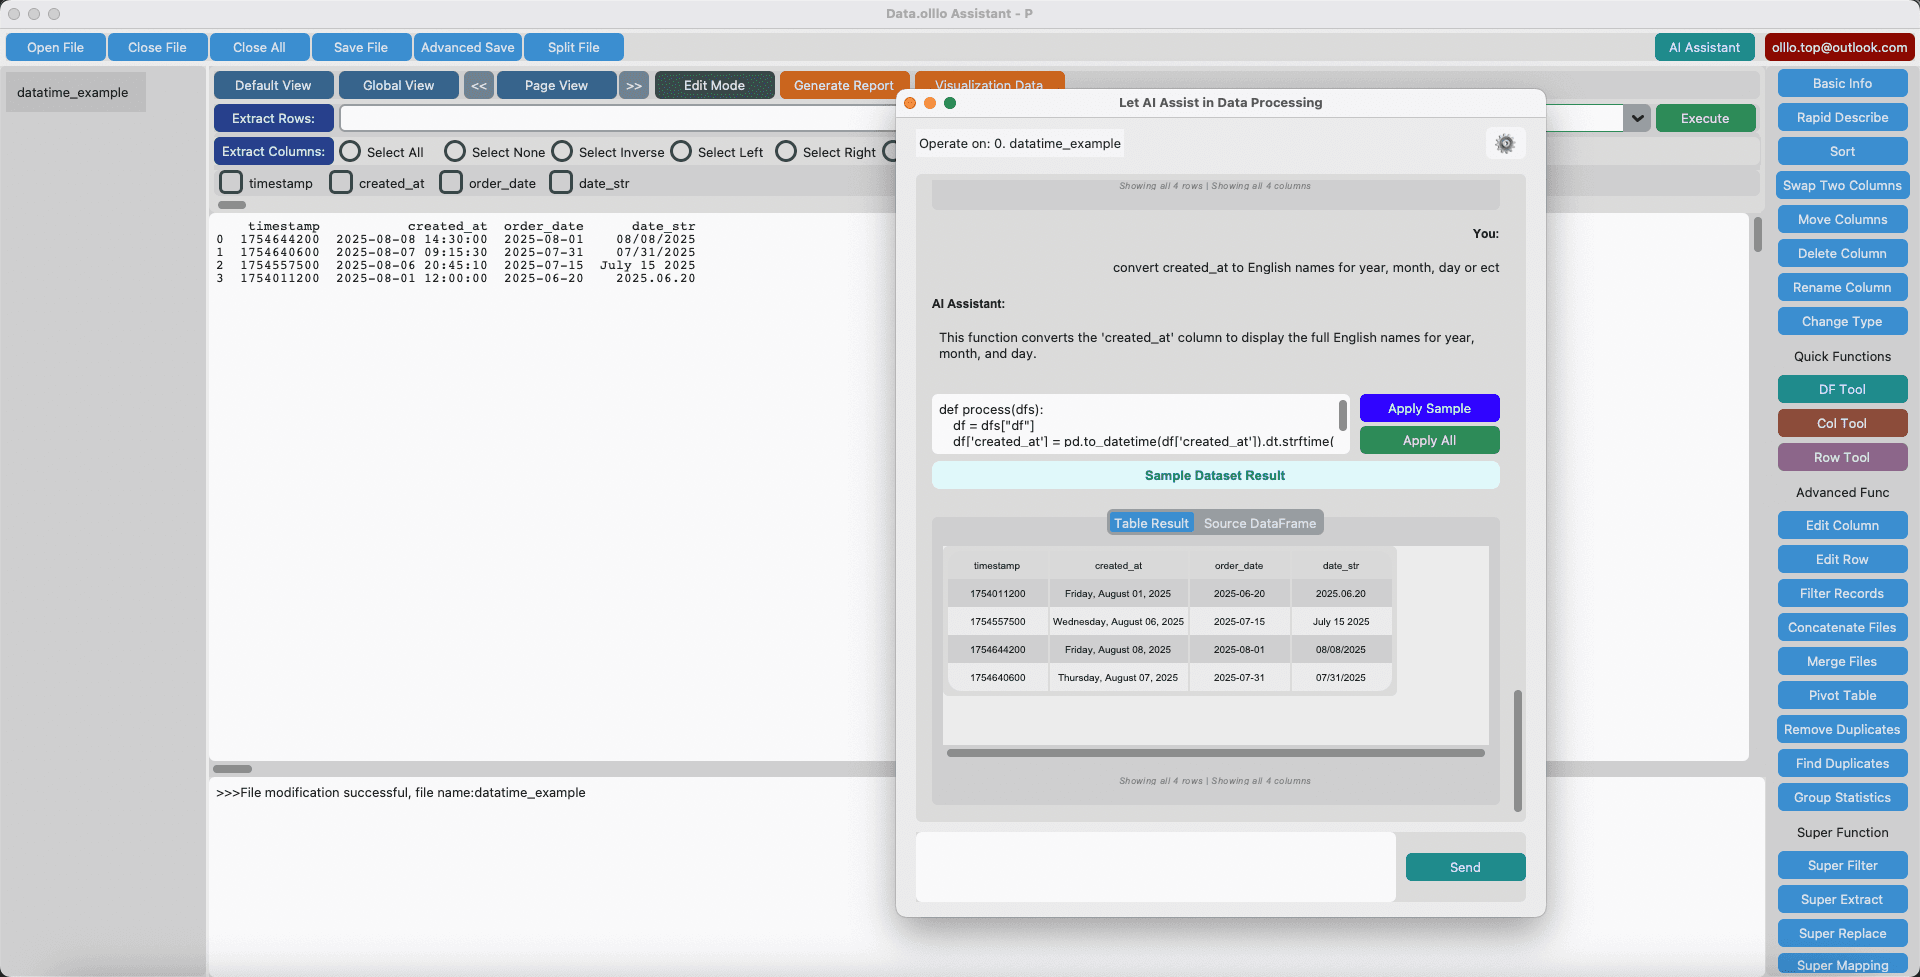Click Generate Report in the toolbar
This screenshot has width=1920, height=977.
(843, 85)
